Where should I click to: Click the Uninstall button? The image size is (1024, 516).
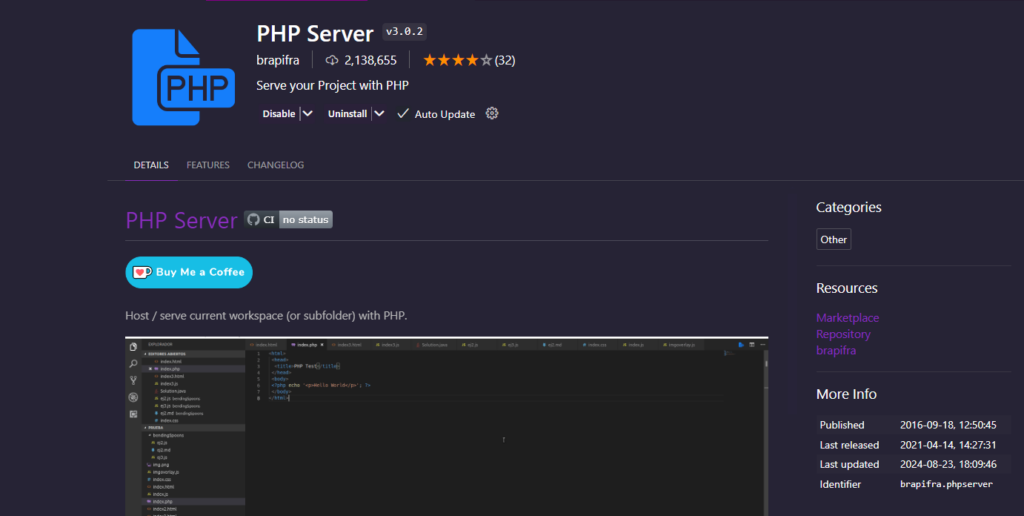pos(347,114)
